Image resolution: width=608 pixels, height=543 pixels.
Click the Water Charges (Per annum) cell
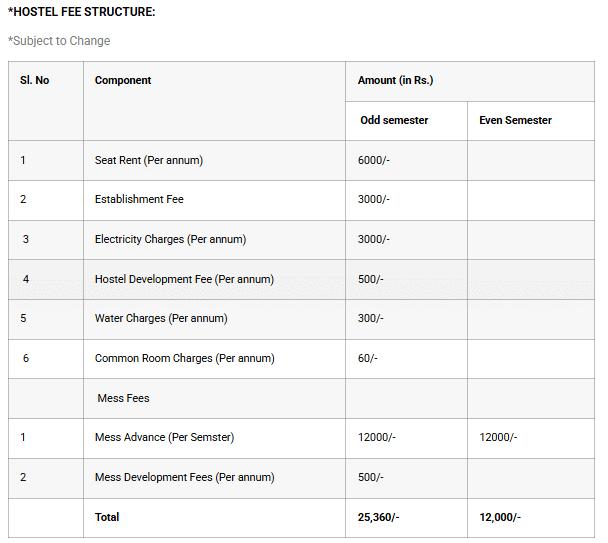coord(161,318)
